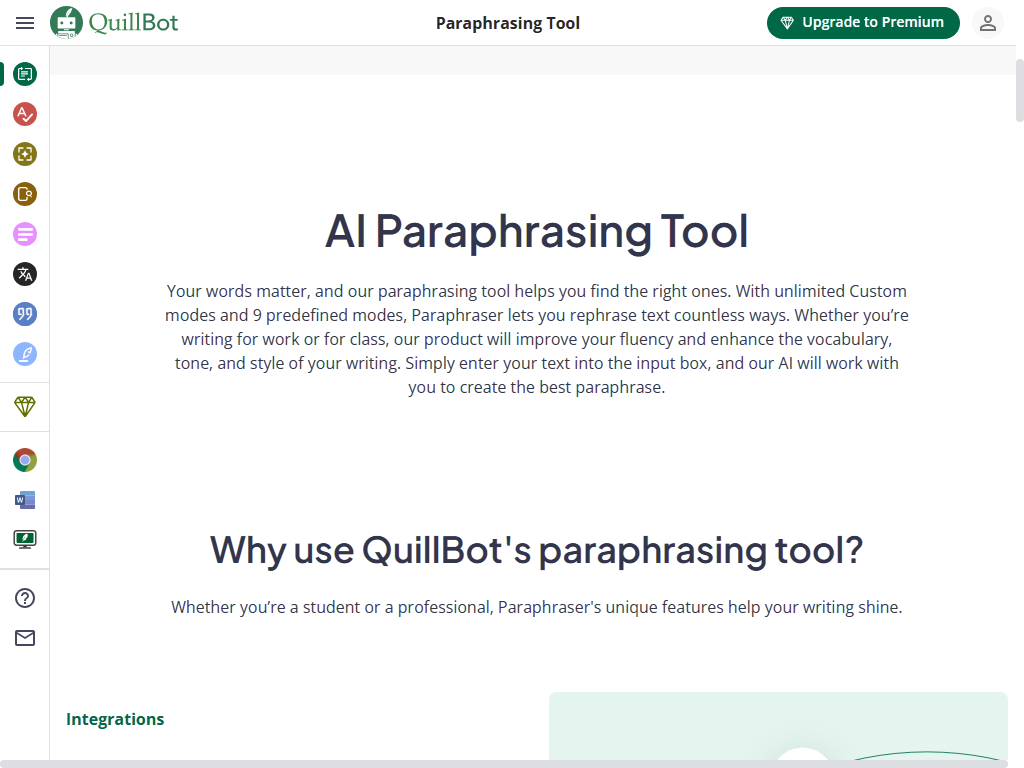This screenshot has height=768, width=1024.
Task: Click the QuillBot logo
Action: 114,23
